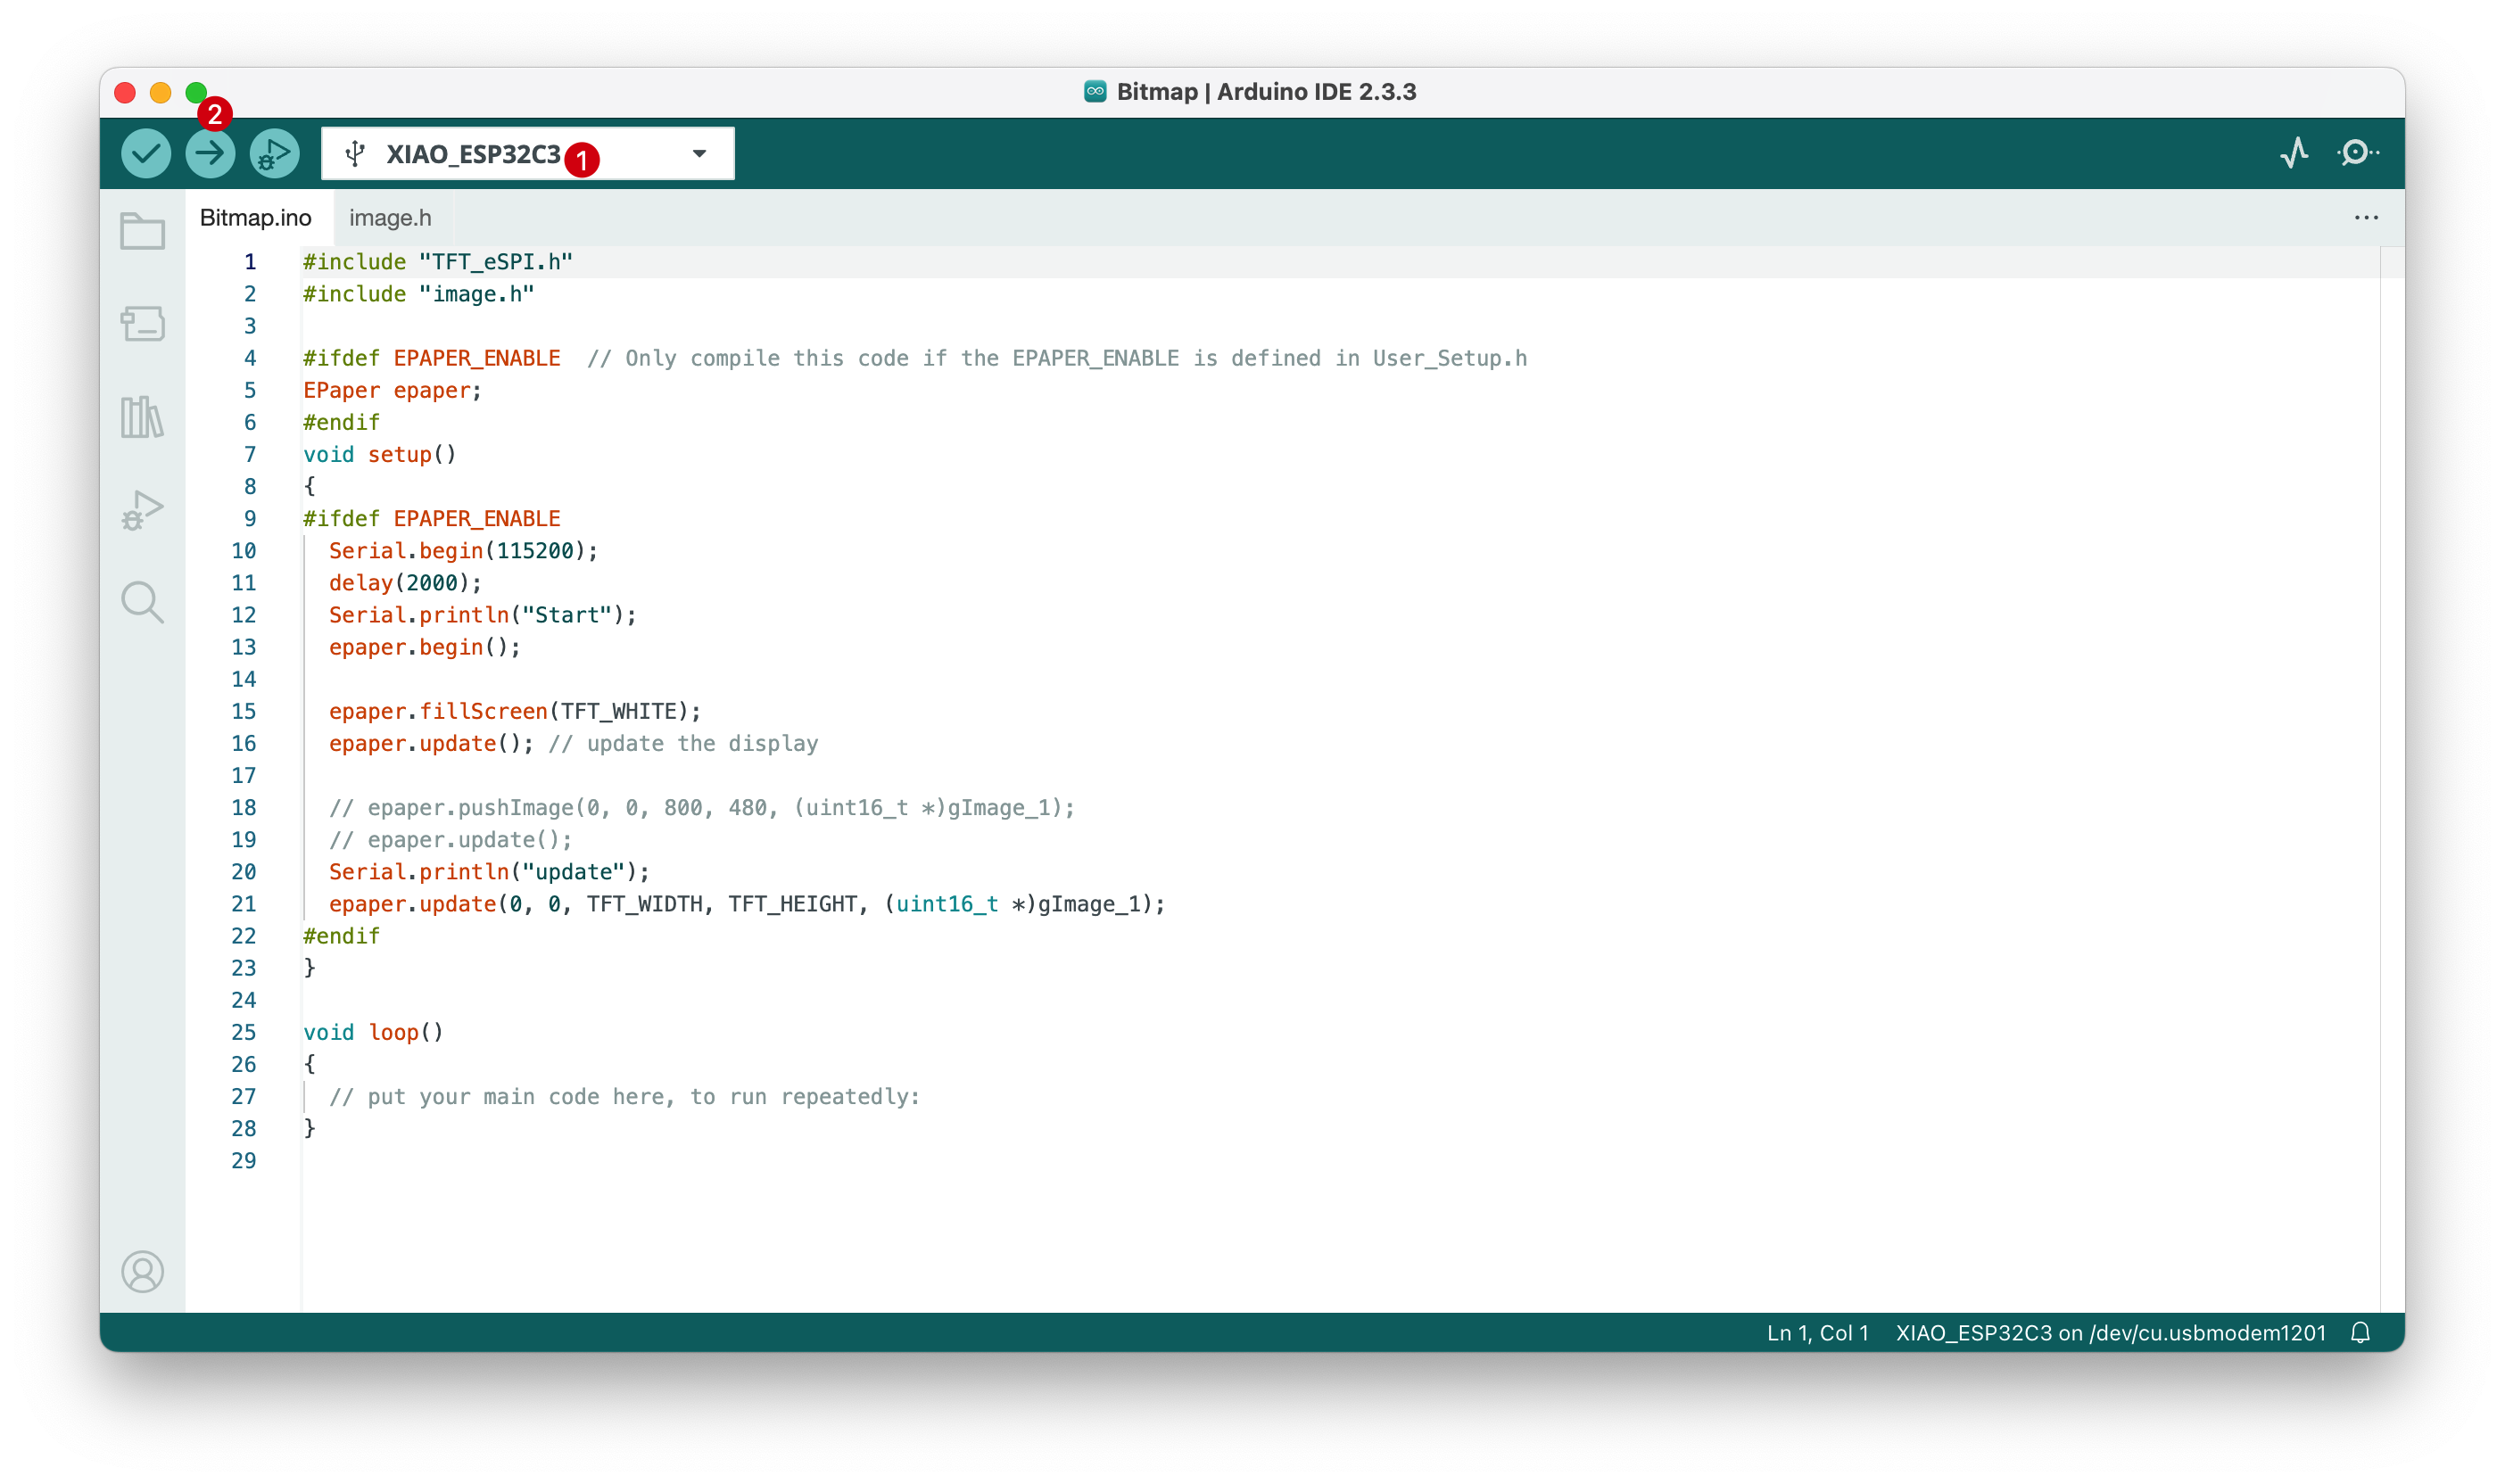Switch to the image.h tab
This screenshot has width=2505, height=1484.
(x=390, y=218)
